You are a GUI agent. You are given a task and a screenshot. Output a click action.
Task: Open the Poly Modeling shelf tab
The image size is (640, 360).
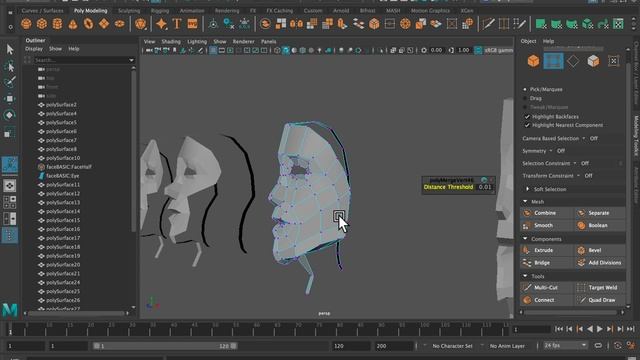pos(91,11)
